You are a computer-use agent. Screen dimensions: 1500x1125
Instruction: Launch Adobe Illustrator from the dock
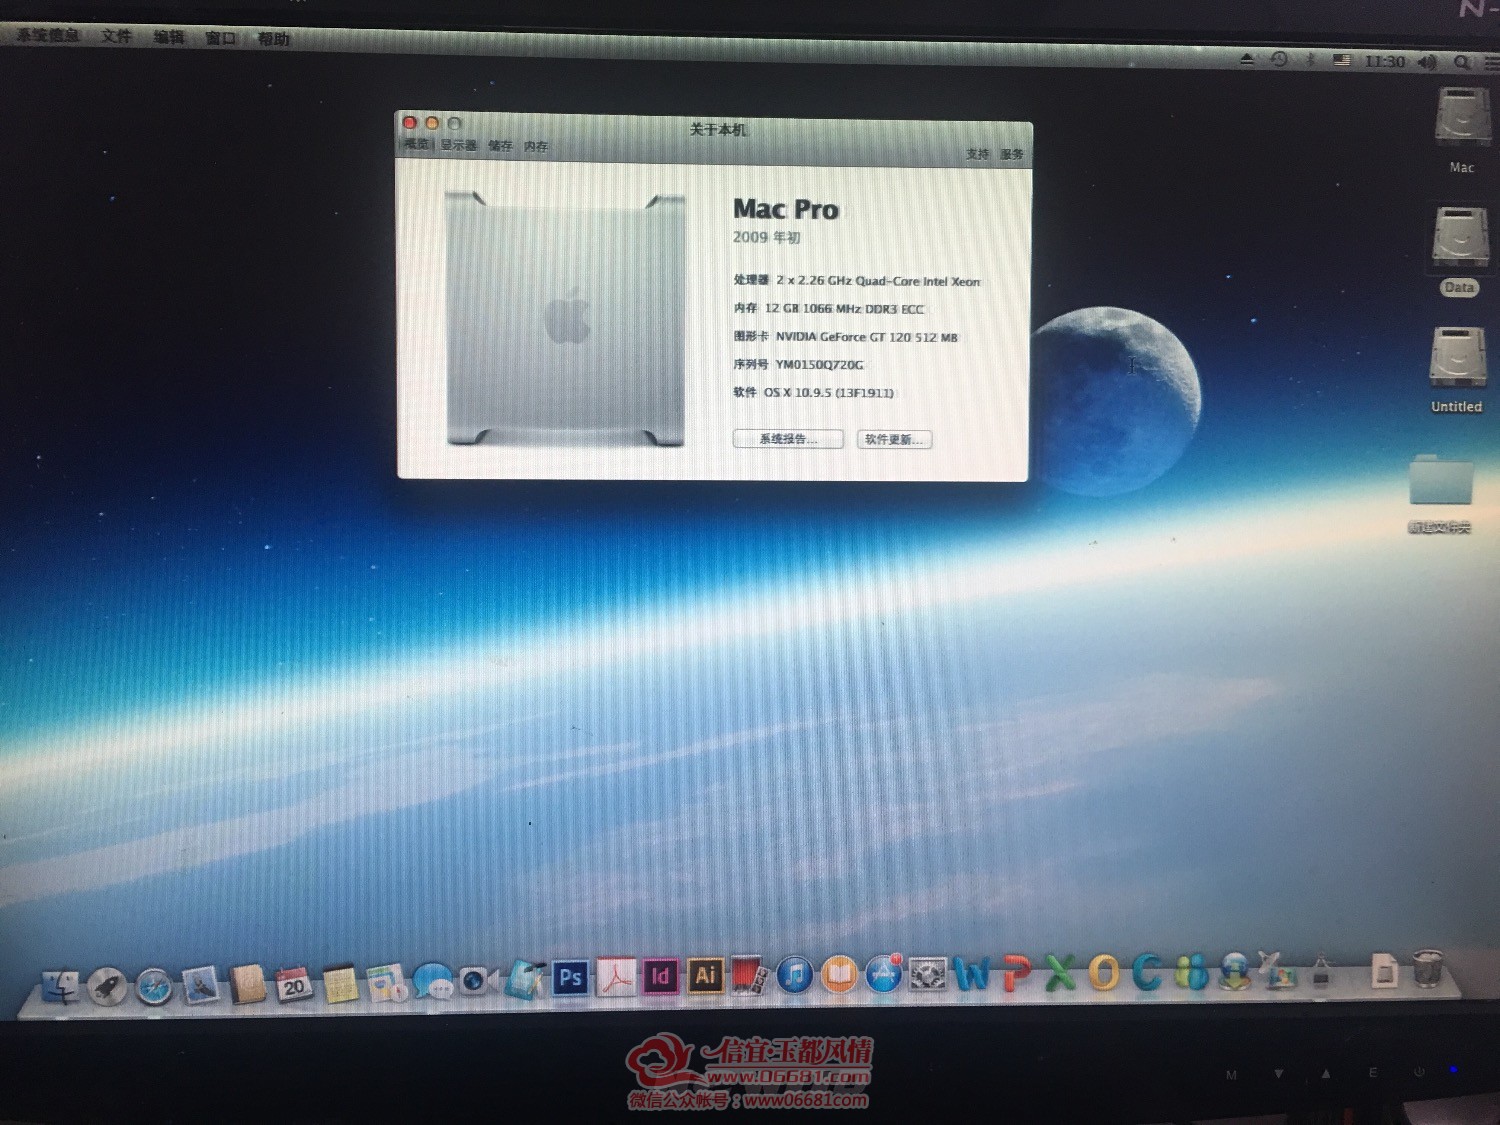705,975
